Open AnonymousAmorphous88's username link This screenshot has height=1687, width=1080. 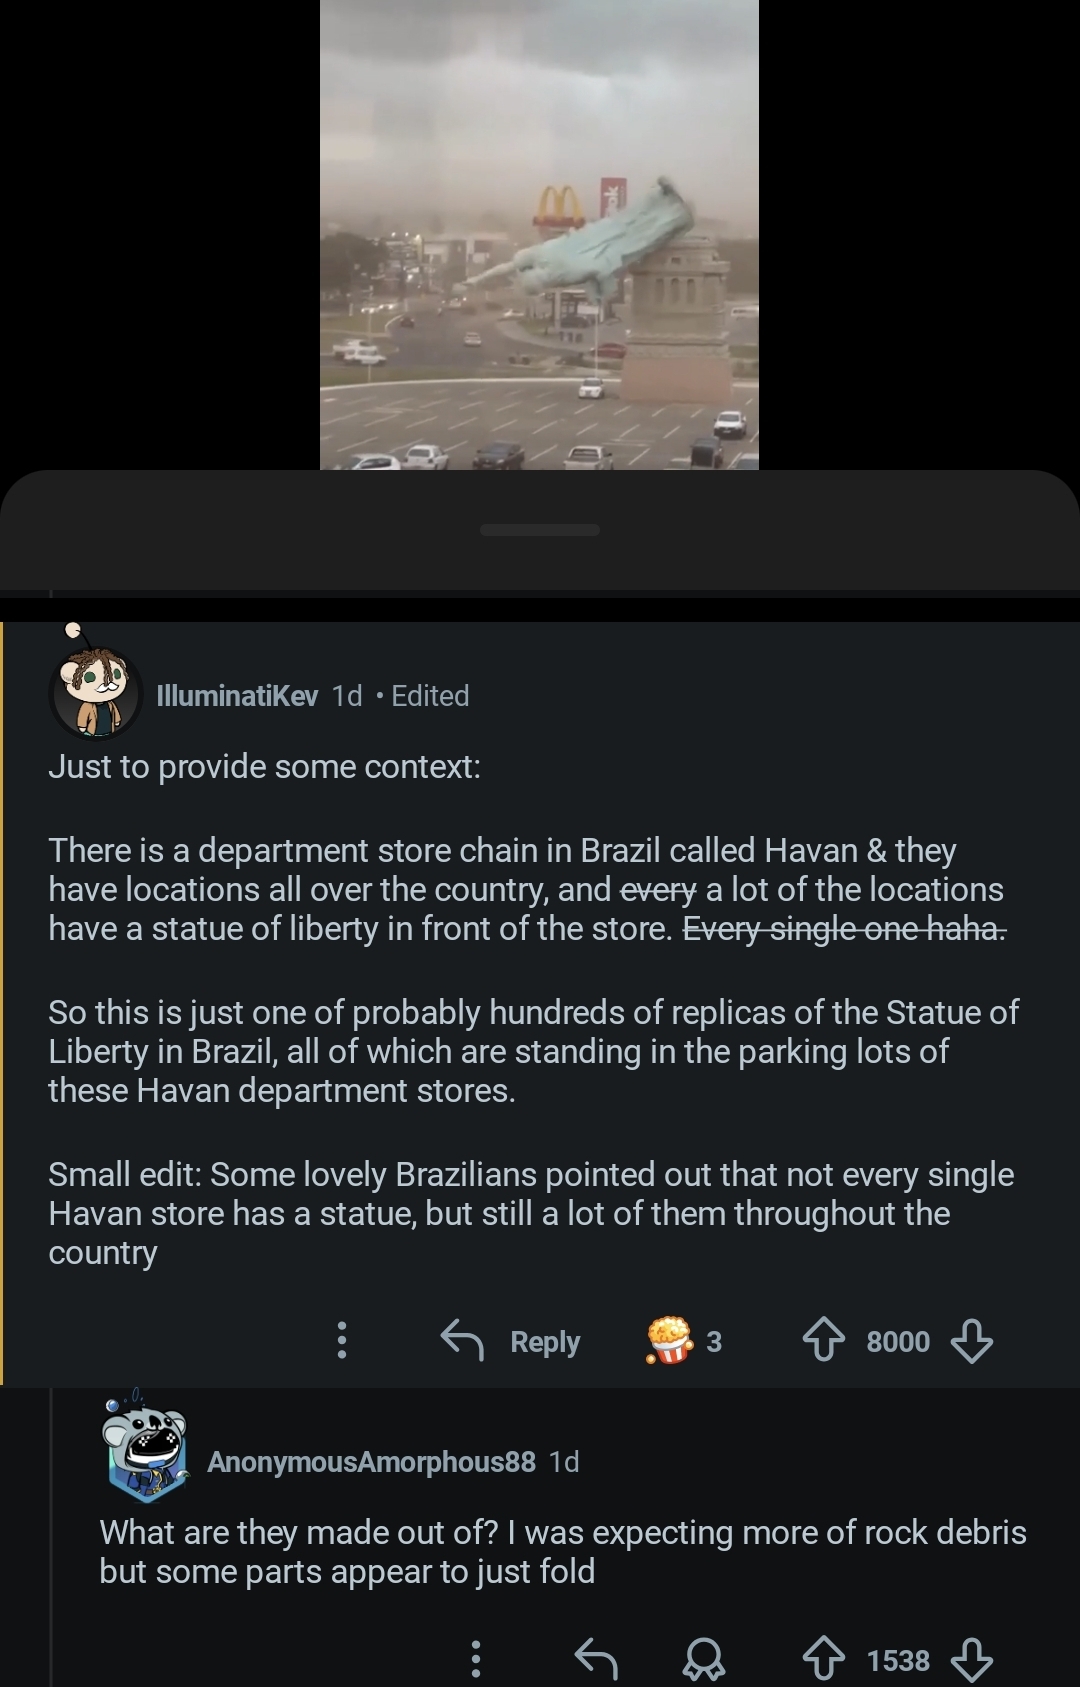pos(371,1462)
